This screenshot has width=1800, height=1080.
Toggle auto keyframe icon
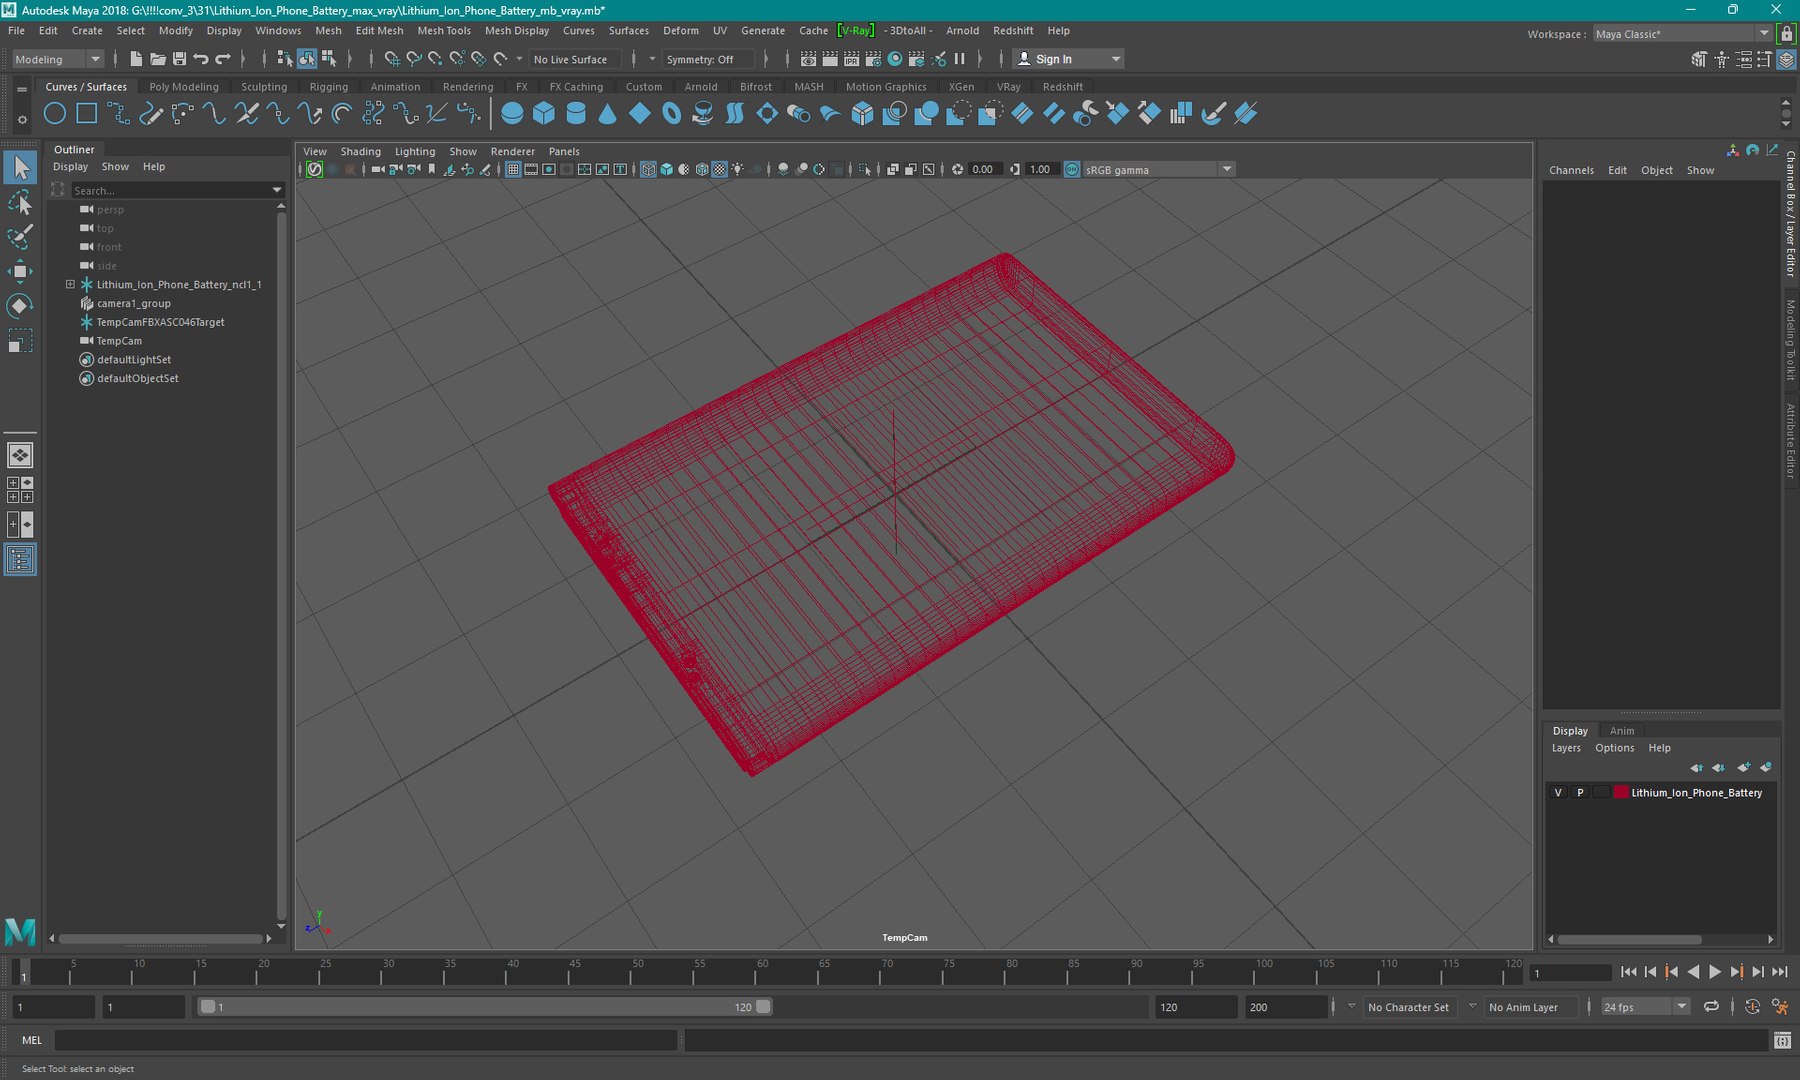pyautogui.click(x=1752, y=1007)
